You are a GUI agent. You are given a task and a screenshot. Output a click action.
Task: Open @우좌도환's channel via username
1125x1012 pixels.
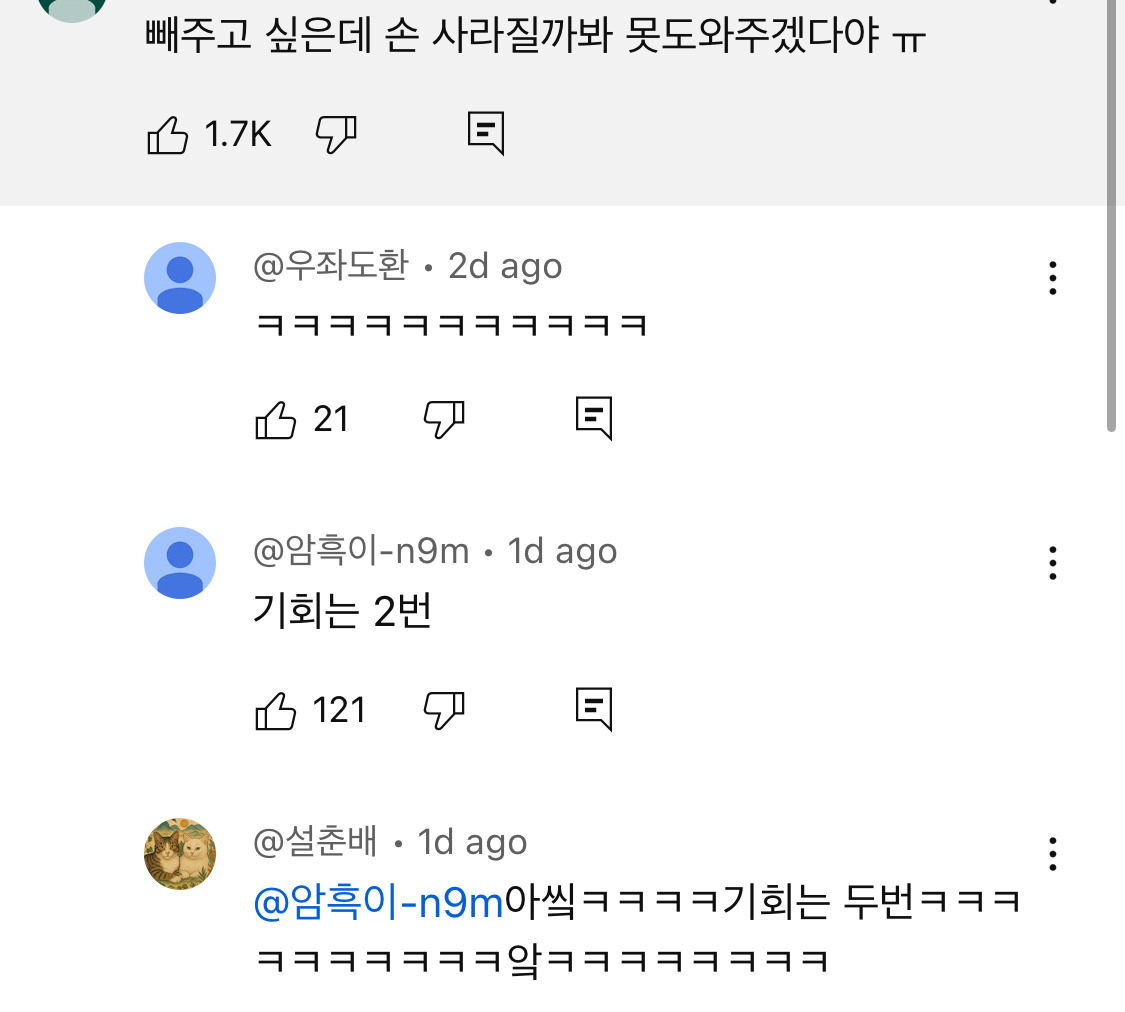[x=331, y=266]
